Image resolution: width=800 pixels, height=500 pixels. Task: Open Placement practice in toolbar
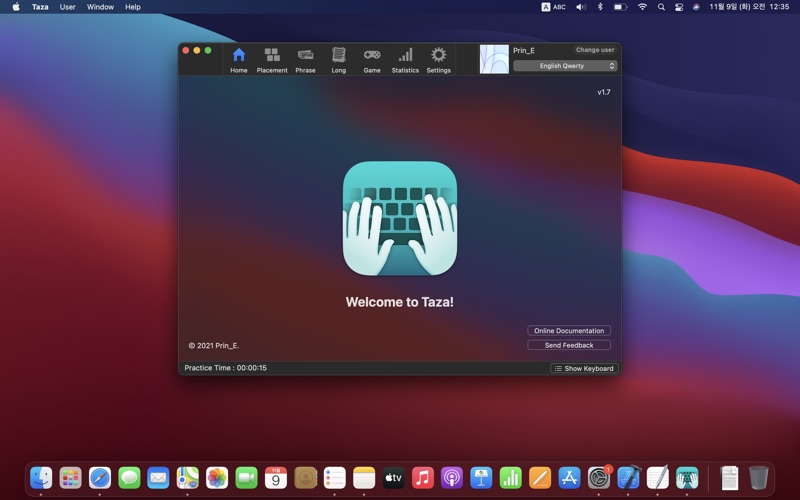coord(272,60)
